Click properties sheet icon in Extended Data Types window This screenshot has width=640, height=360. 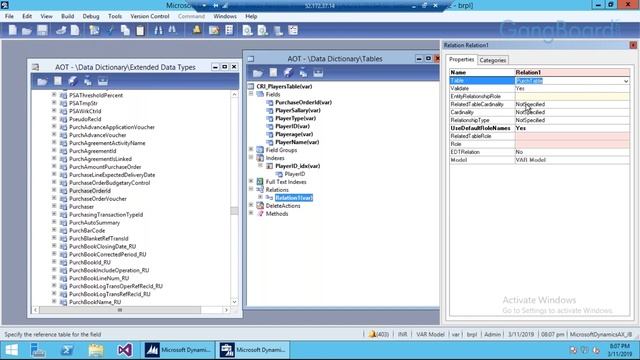tap(58, 81)
